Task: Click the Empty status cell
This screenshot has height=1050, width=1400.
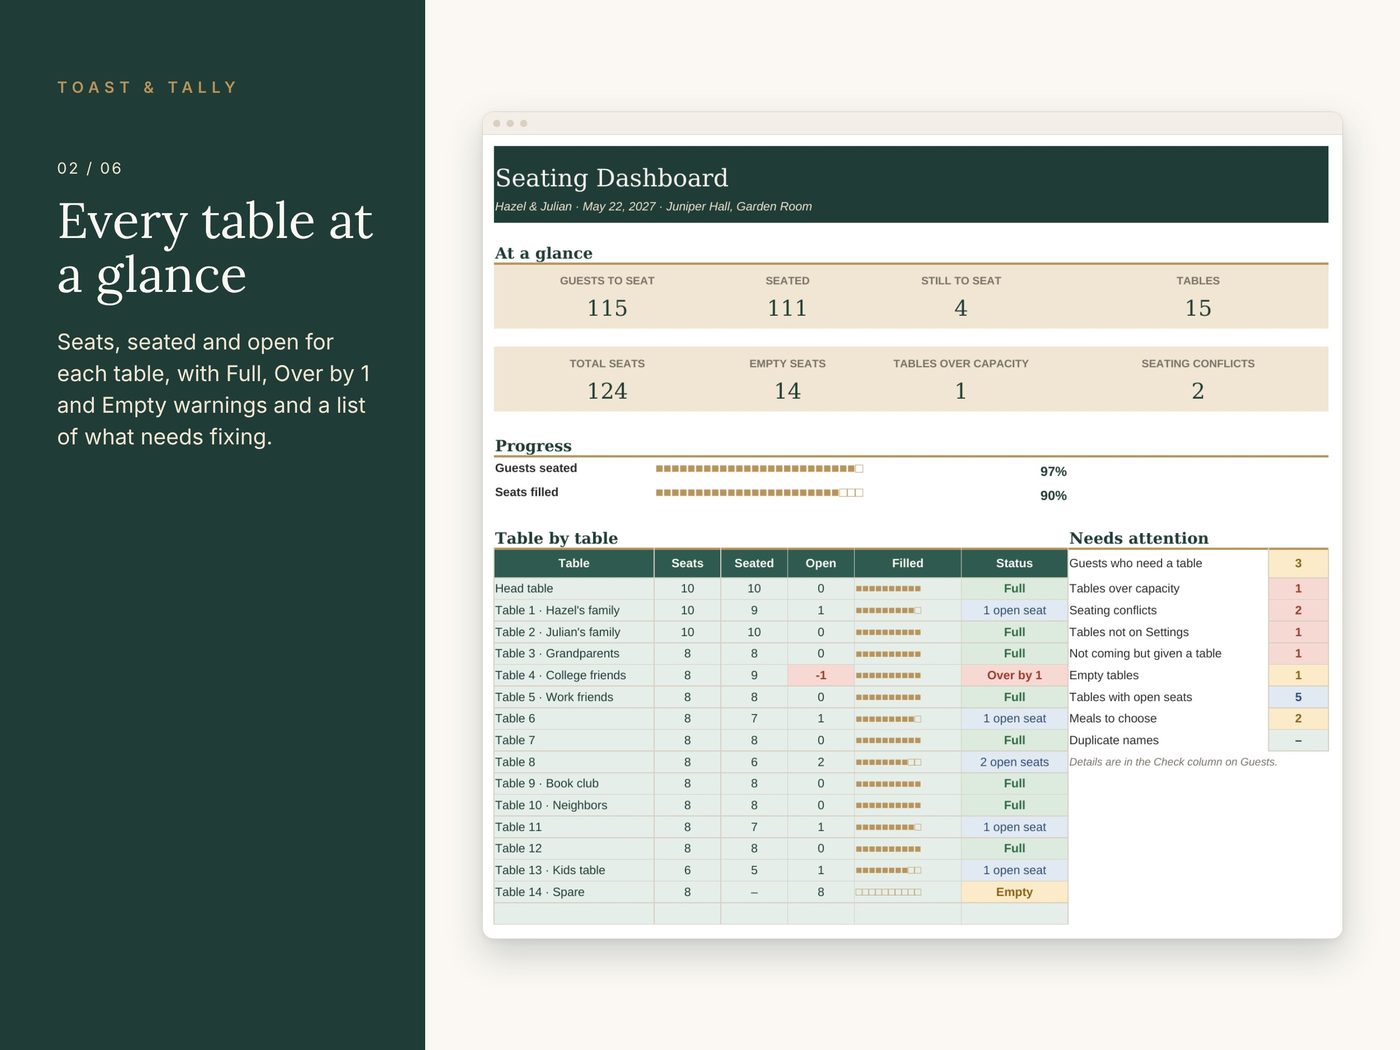Action: pyautogui.click(x=1014, y=892)
